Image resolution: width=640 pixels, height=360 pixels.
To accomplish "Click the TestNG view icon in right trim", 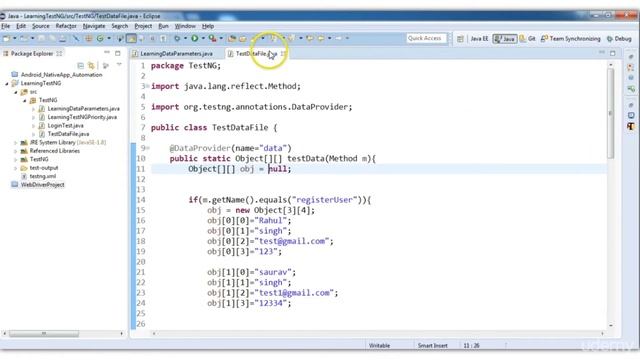I will point(631,127).
